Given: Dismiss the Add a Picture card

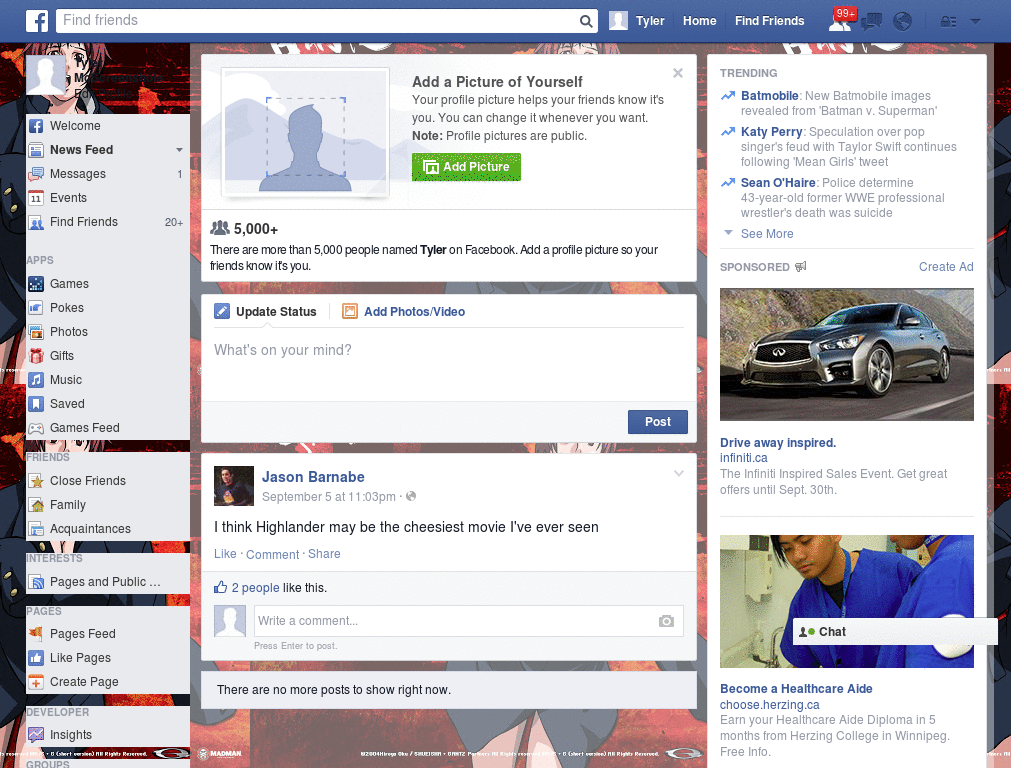Looking at the screenshot, I should point(678,73).
